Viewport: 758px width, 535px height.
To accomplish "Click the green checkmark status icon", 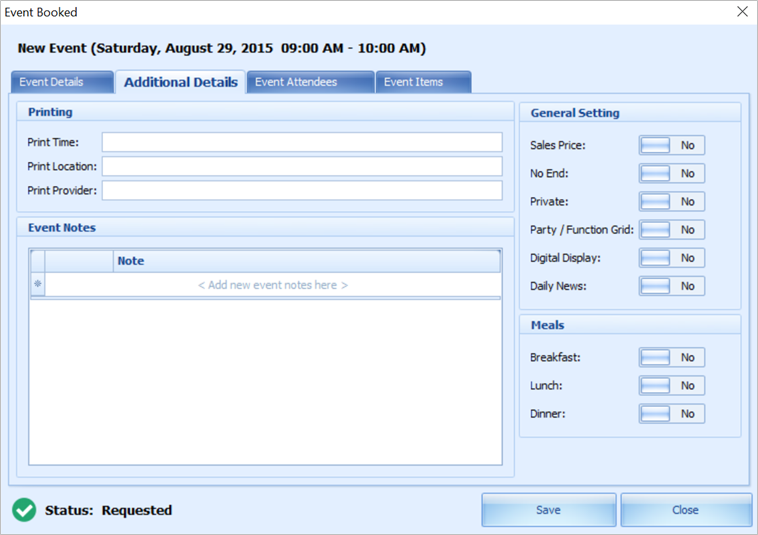I will [24, 510].
